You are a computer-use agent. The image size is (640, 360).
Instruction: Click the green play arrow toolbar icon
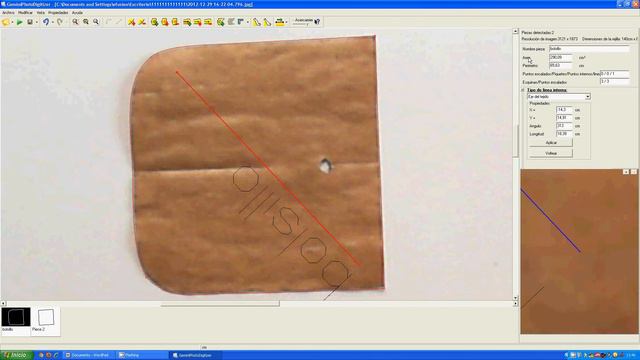coord(19,22)
